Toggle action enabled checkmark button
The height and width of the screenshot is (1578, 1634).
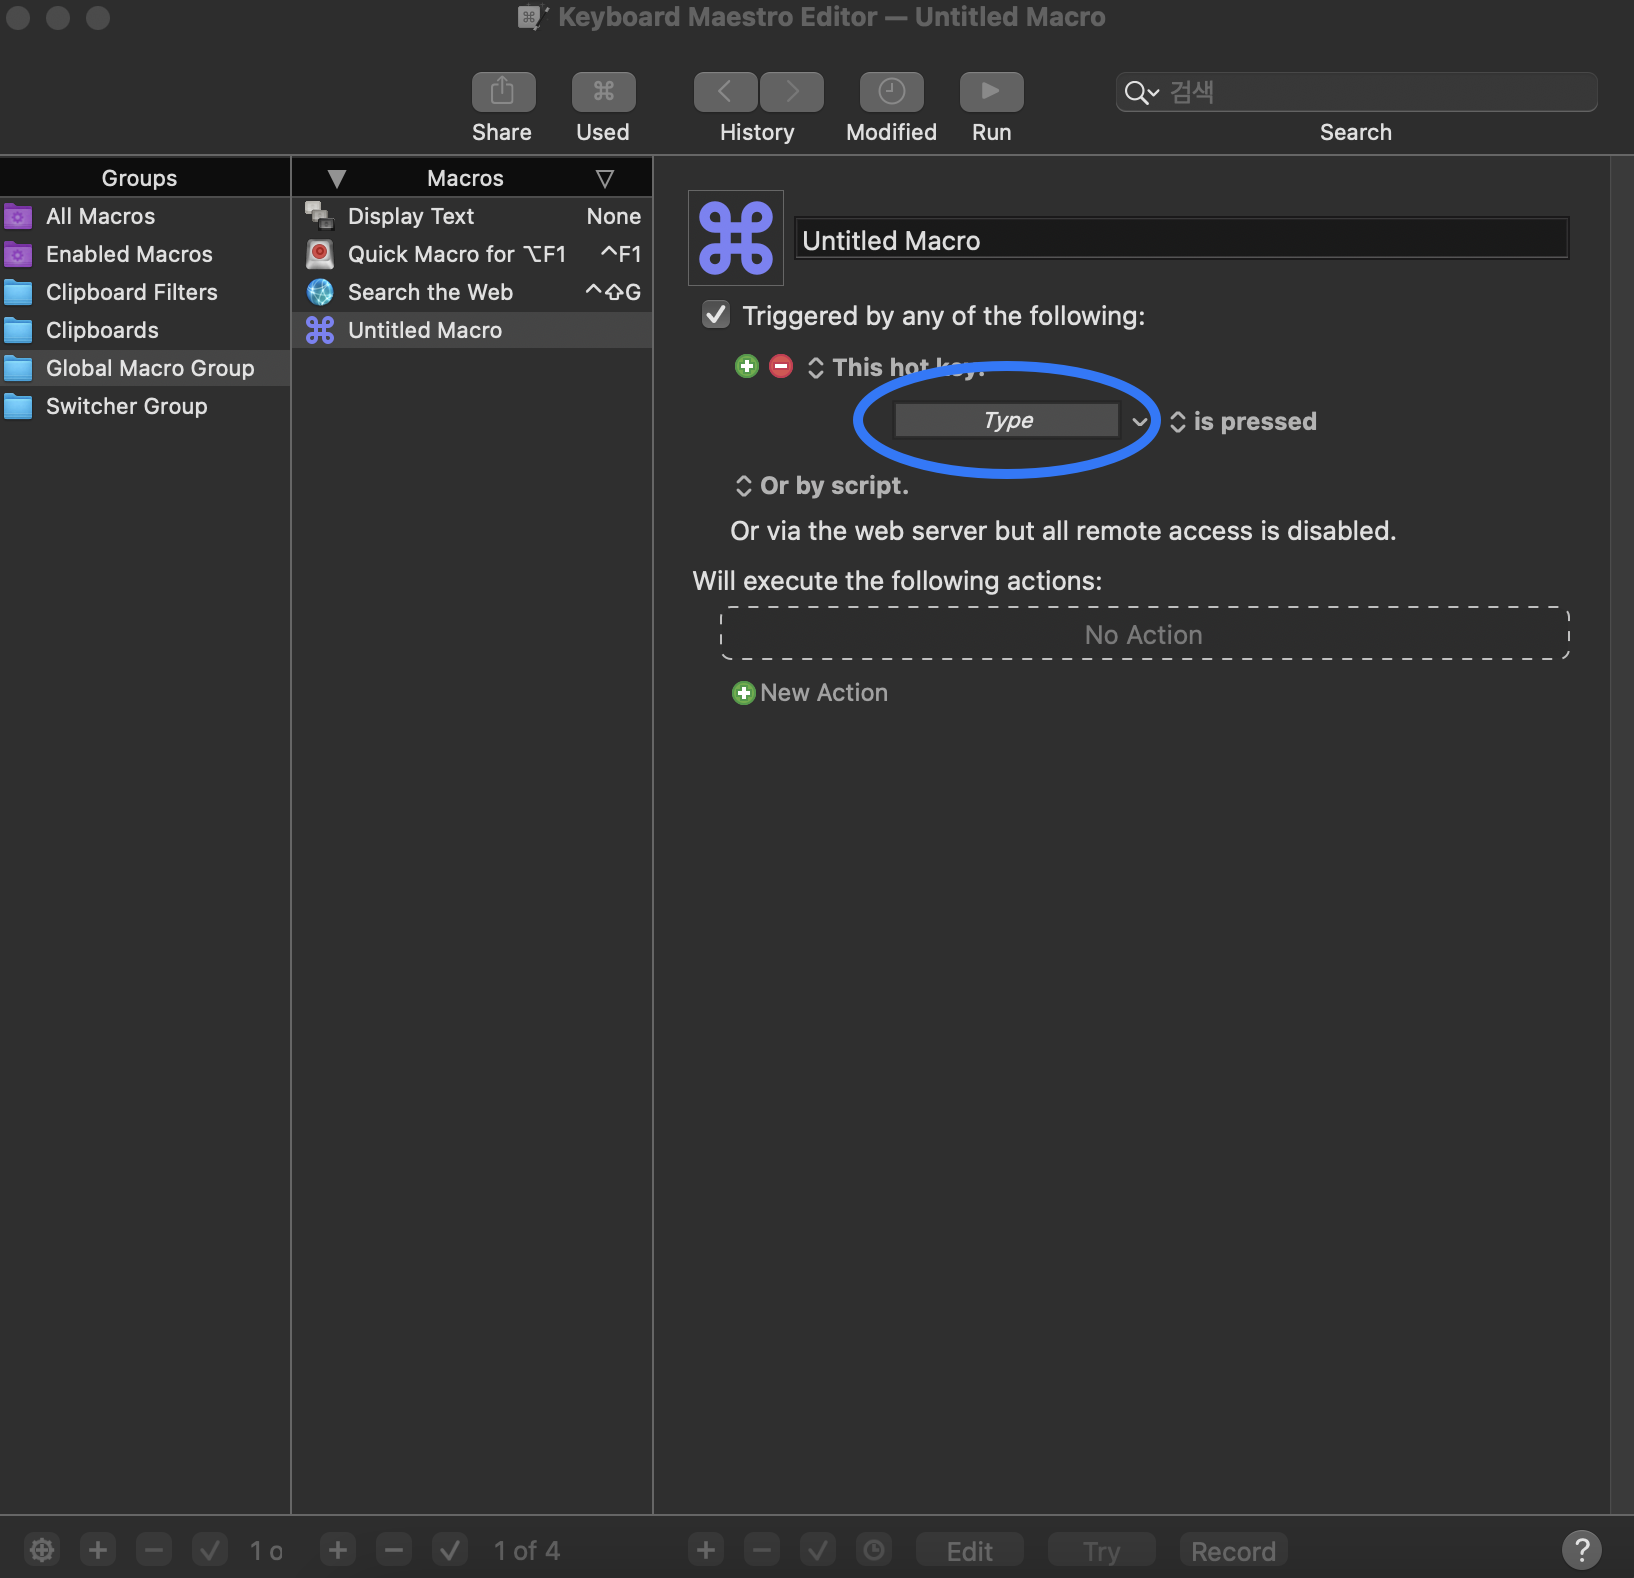tap(818, 1550)
